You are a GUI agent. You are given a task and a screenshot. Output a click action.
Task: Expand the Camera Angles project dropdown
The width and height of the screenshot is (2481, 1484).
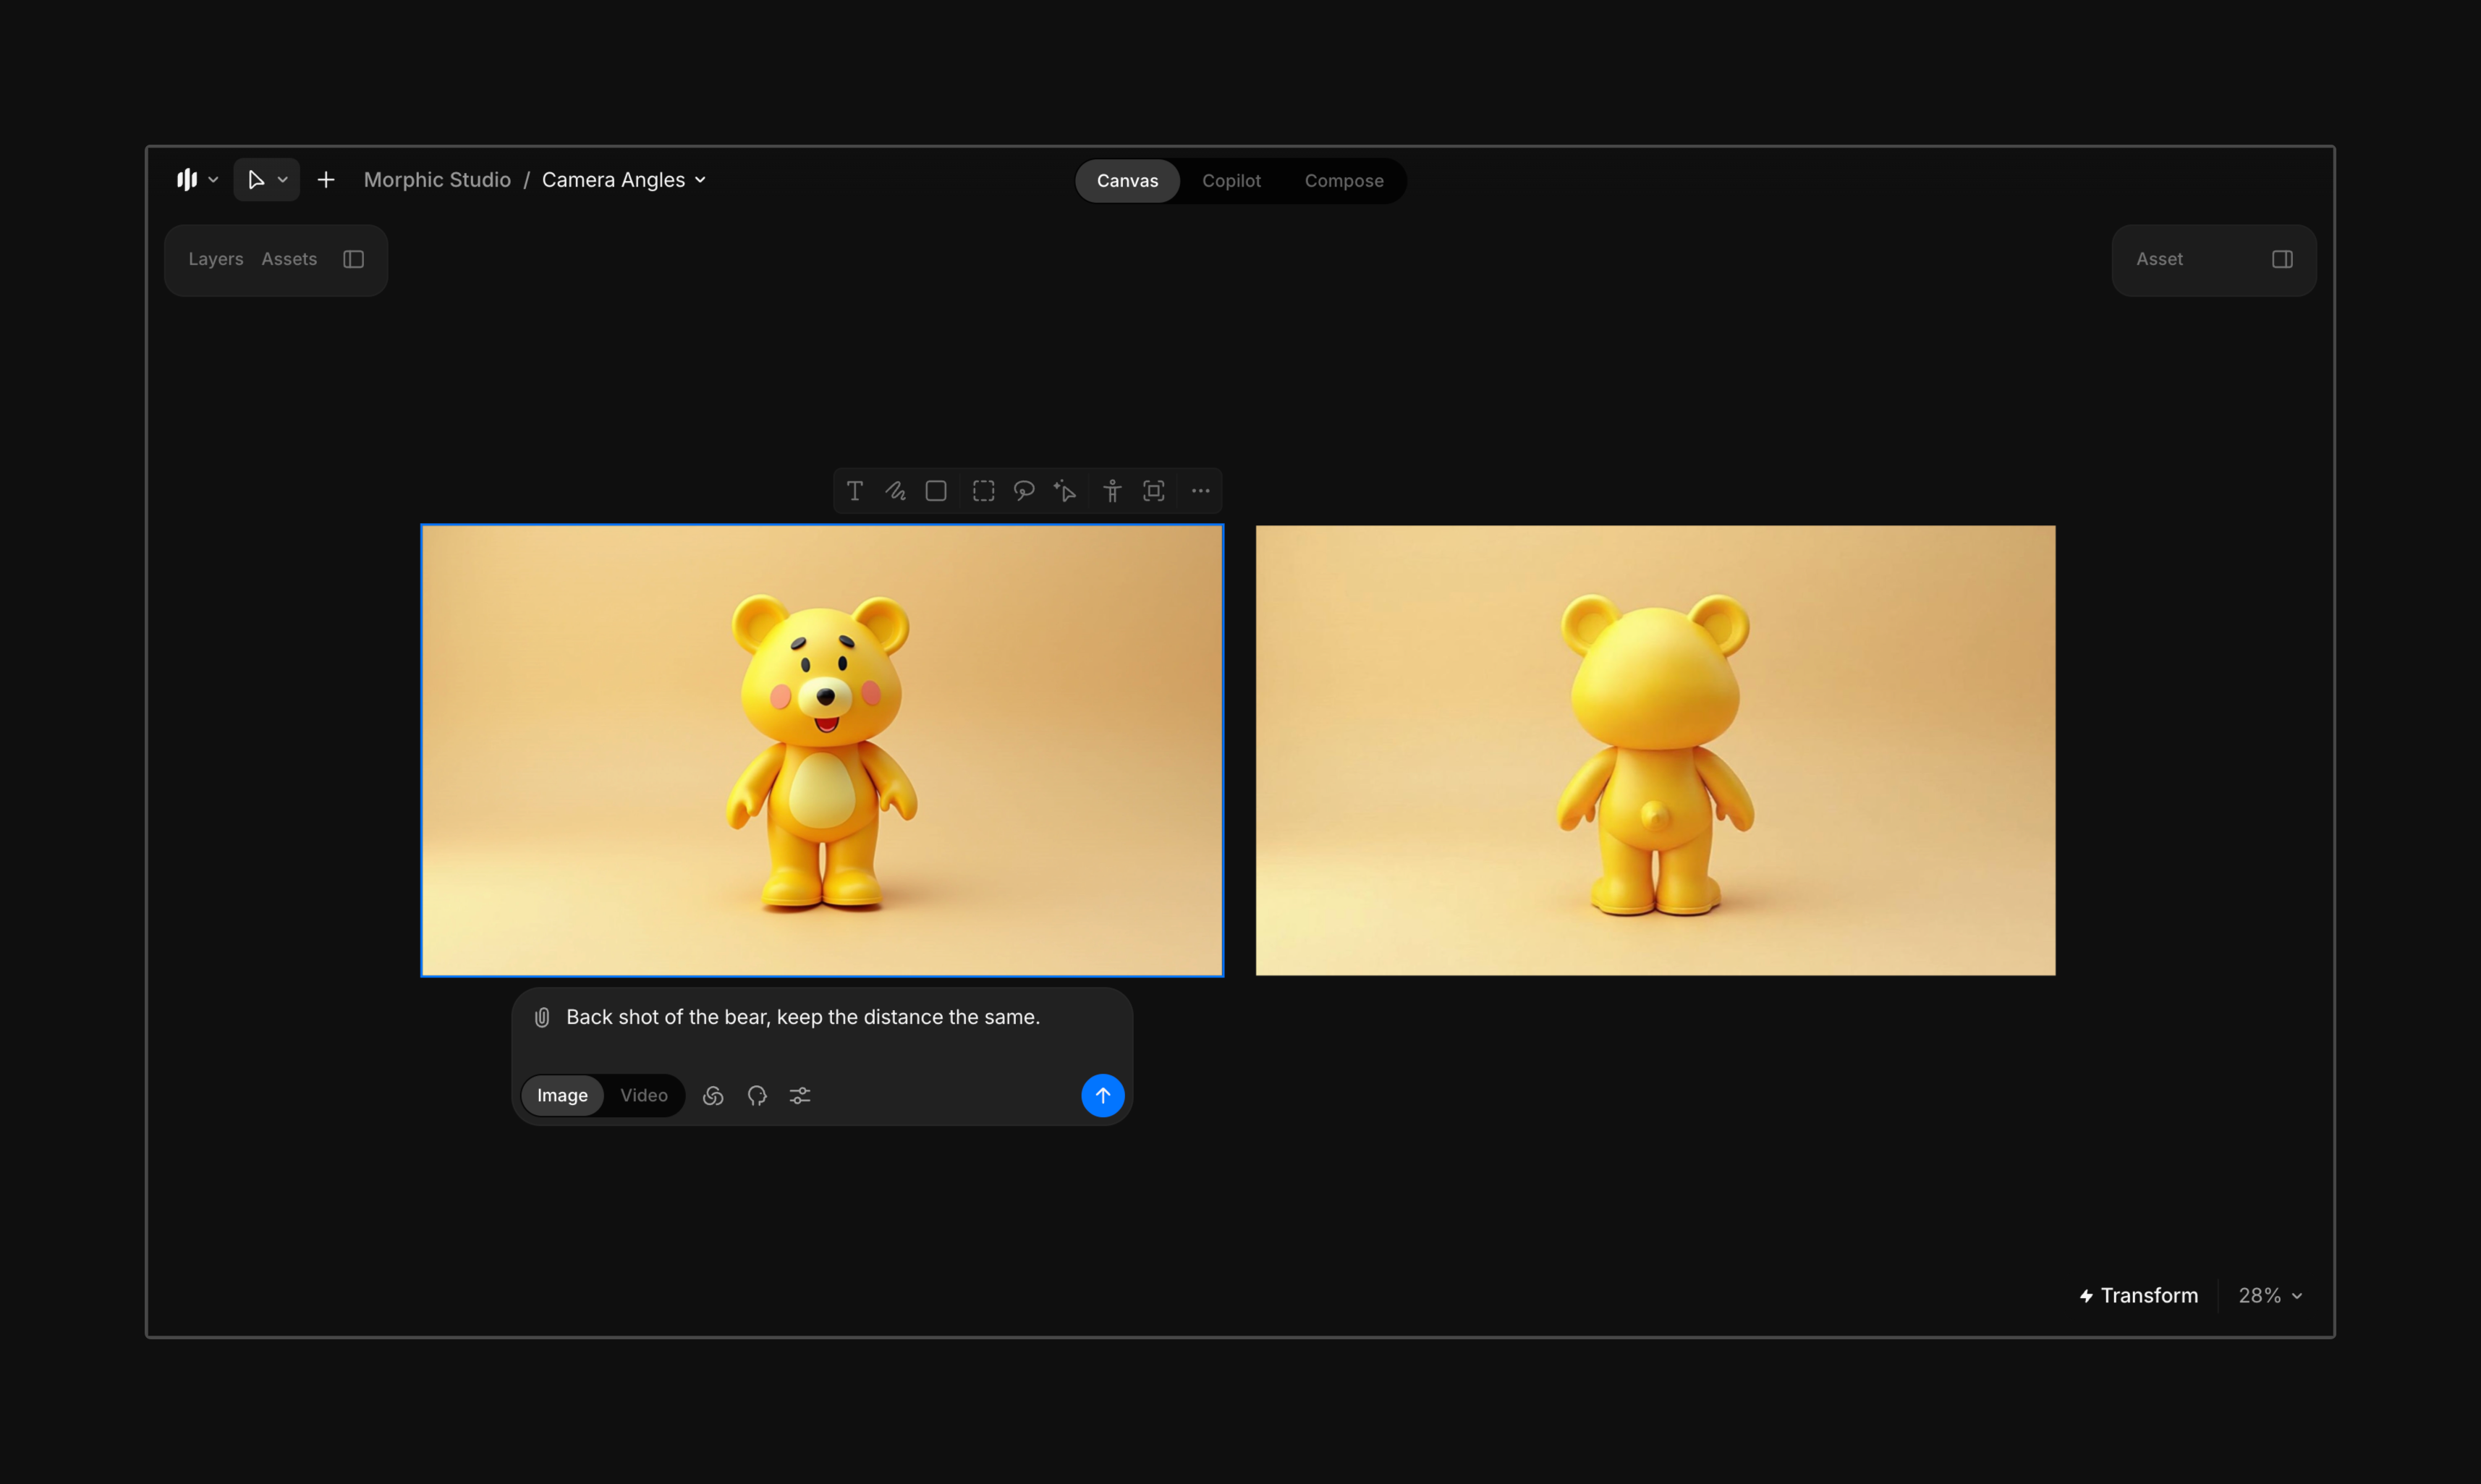click(x=701, y=180)
